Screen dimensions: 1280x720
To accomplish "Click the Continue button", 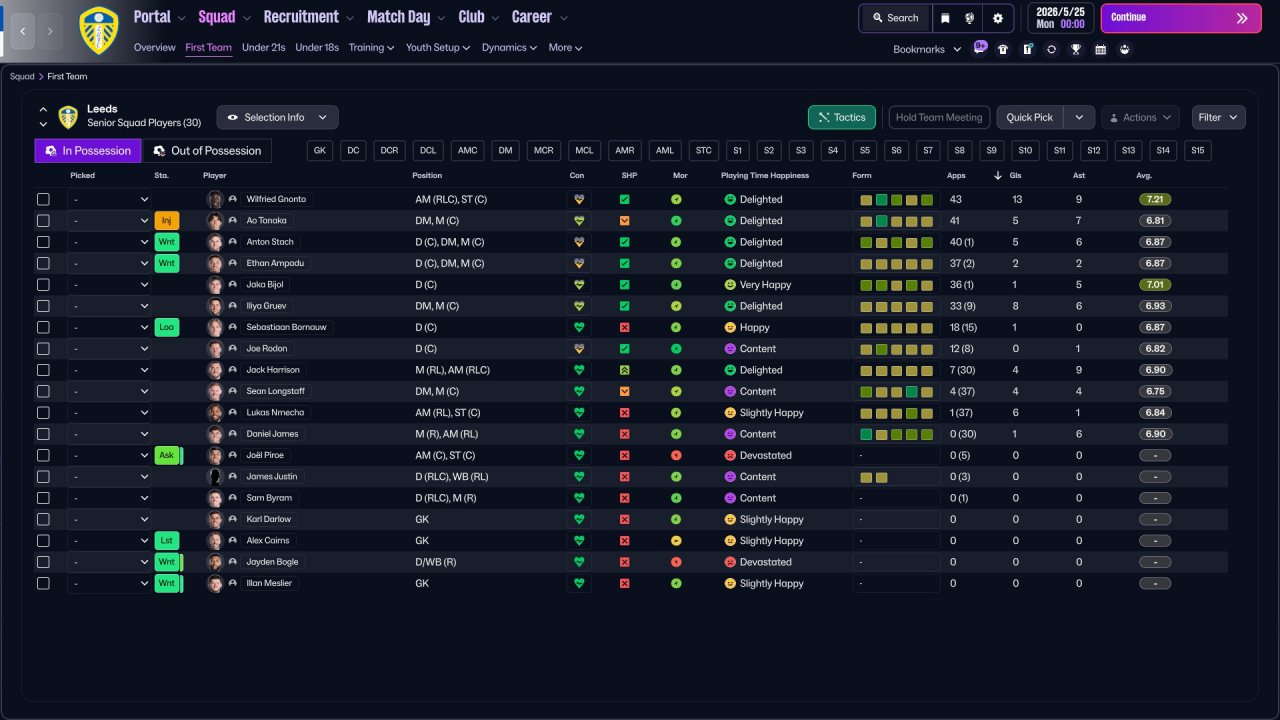I will [1182, 18].
